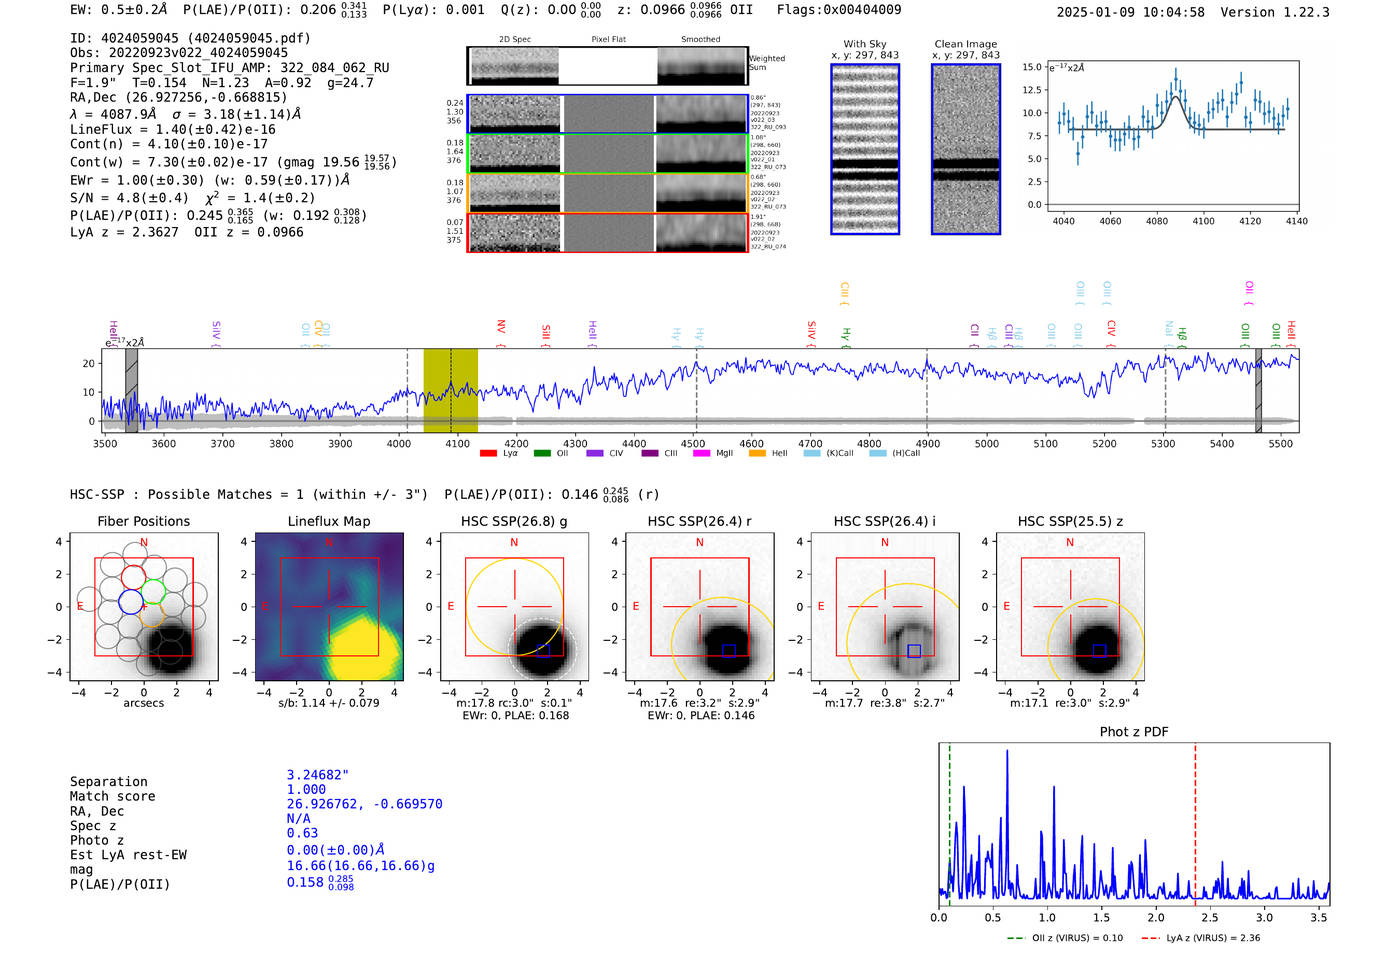Open the HSC SSP(26.8) g image

point(514,607)
